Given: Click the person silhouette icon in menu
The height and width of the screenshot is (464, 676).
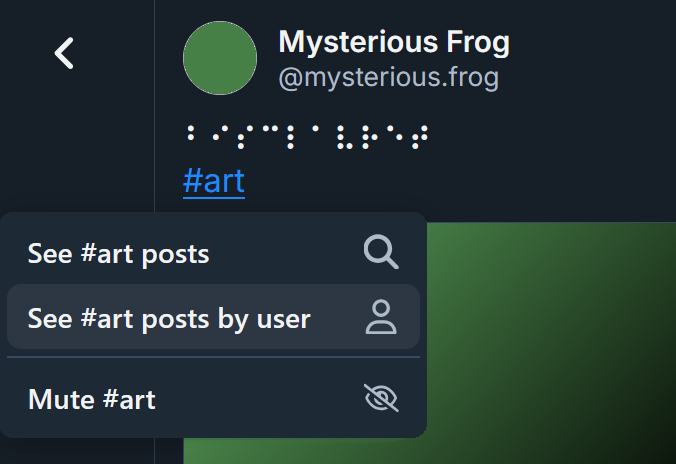Looking at the screenshot, I should coord(381,317).
